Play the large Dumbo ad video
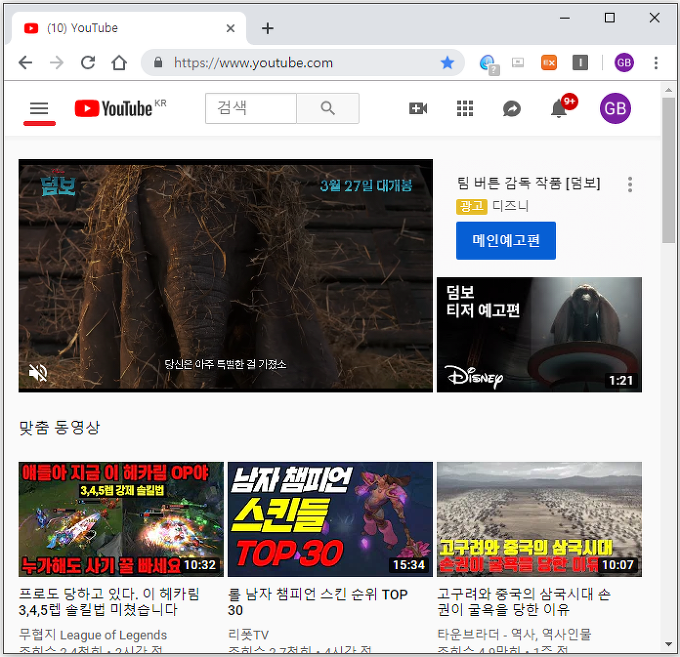Image resolution: width=680 pixels, height=657 pixels. [226, 276]
